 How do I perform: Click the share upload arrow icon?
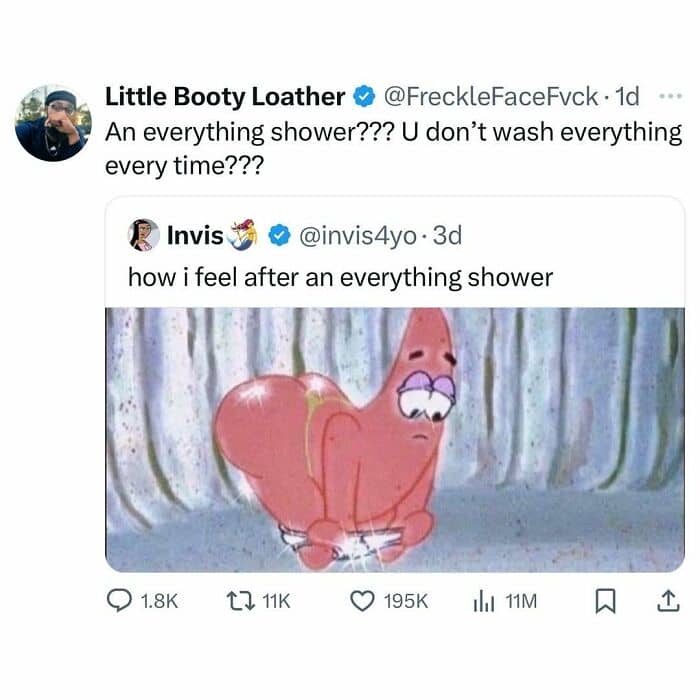pos(663,600)
